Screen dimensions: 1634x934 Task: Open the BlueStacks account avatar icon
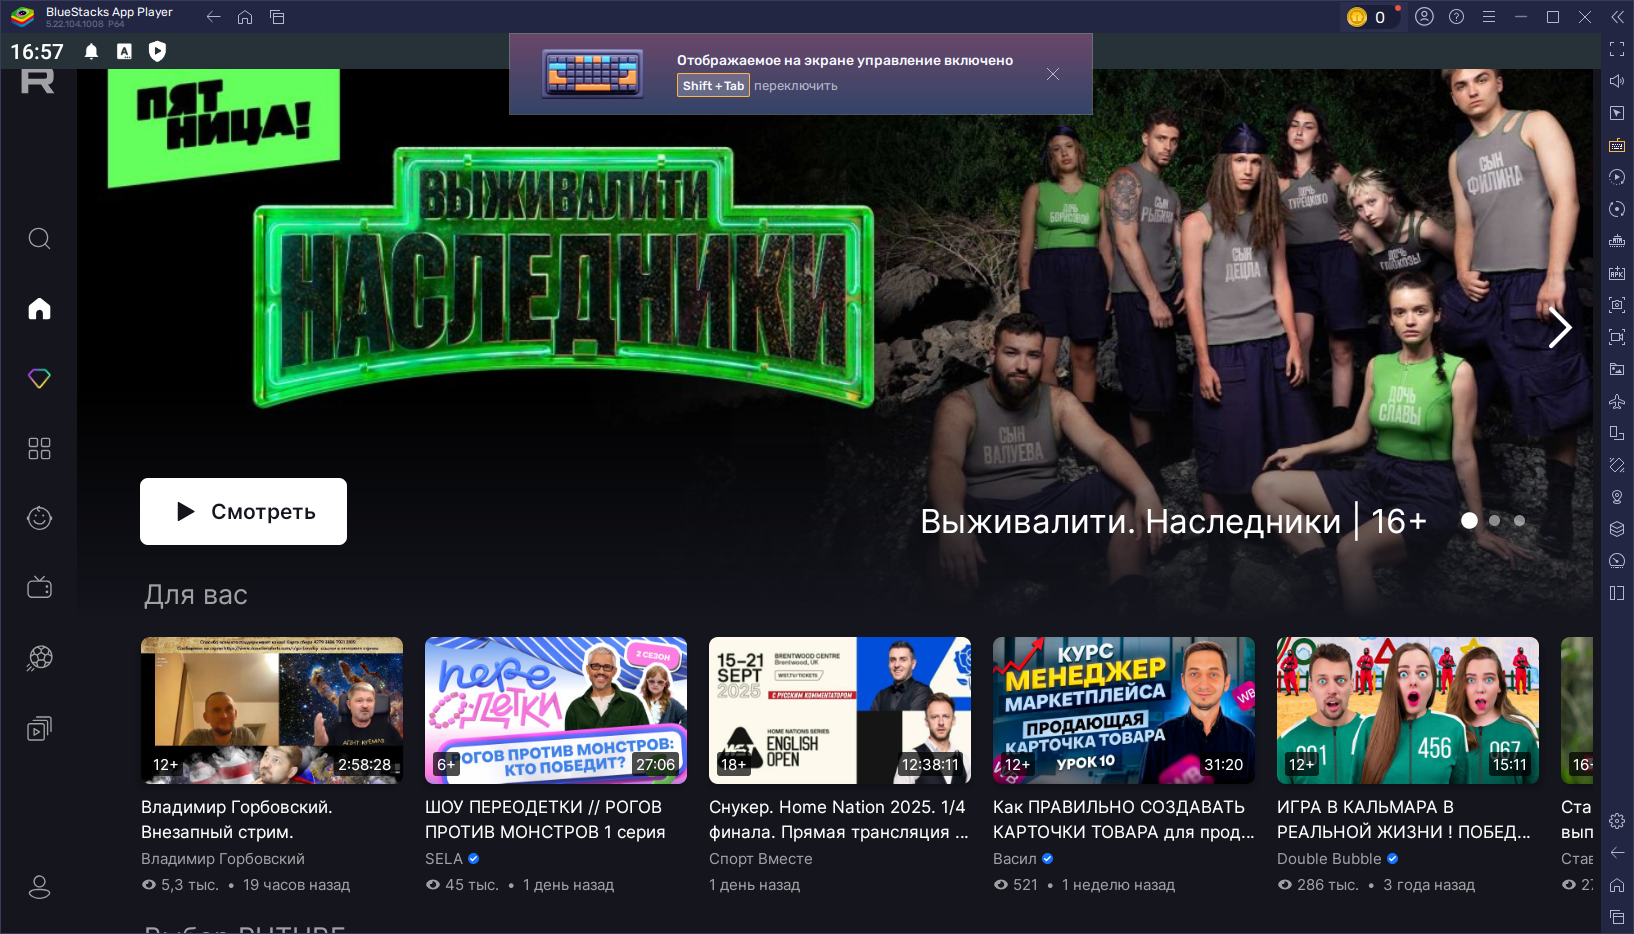tap(1425, 17)
